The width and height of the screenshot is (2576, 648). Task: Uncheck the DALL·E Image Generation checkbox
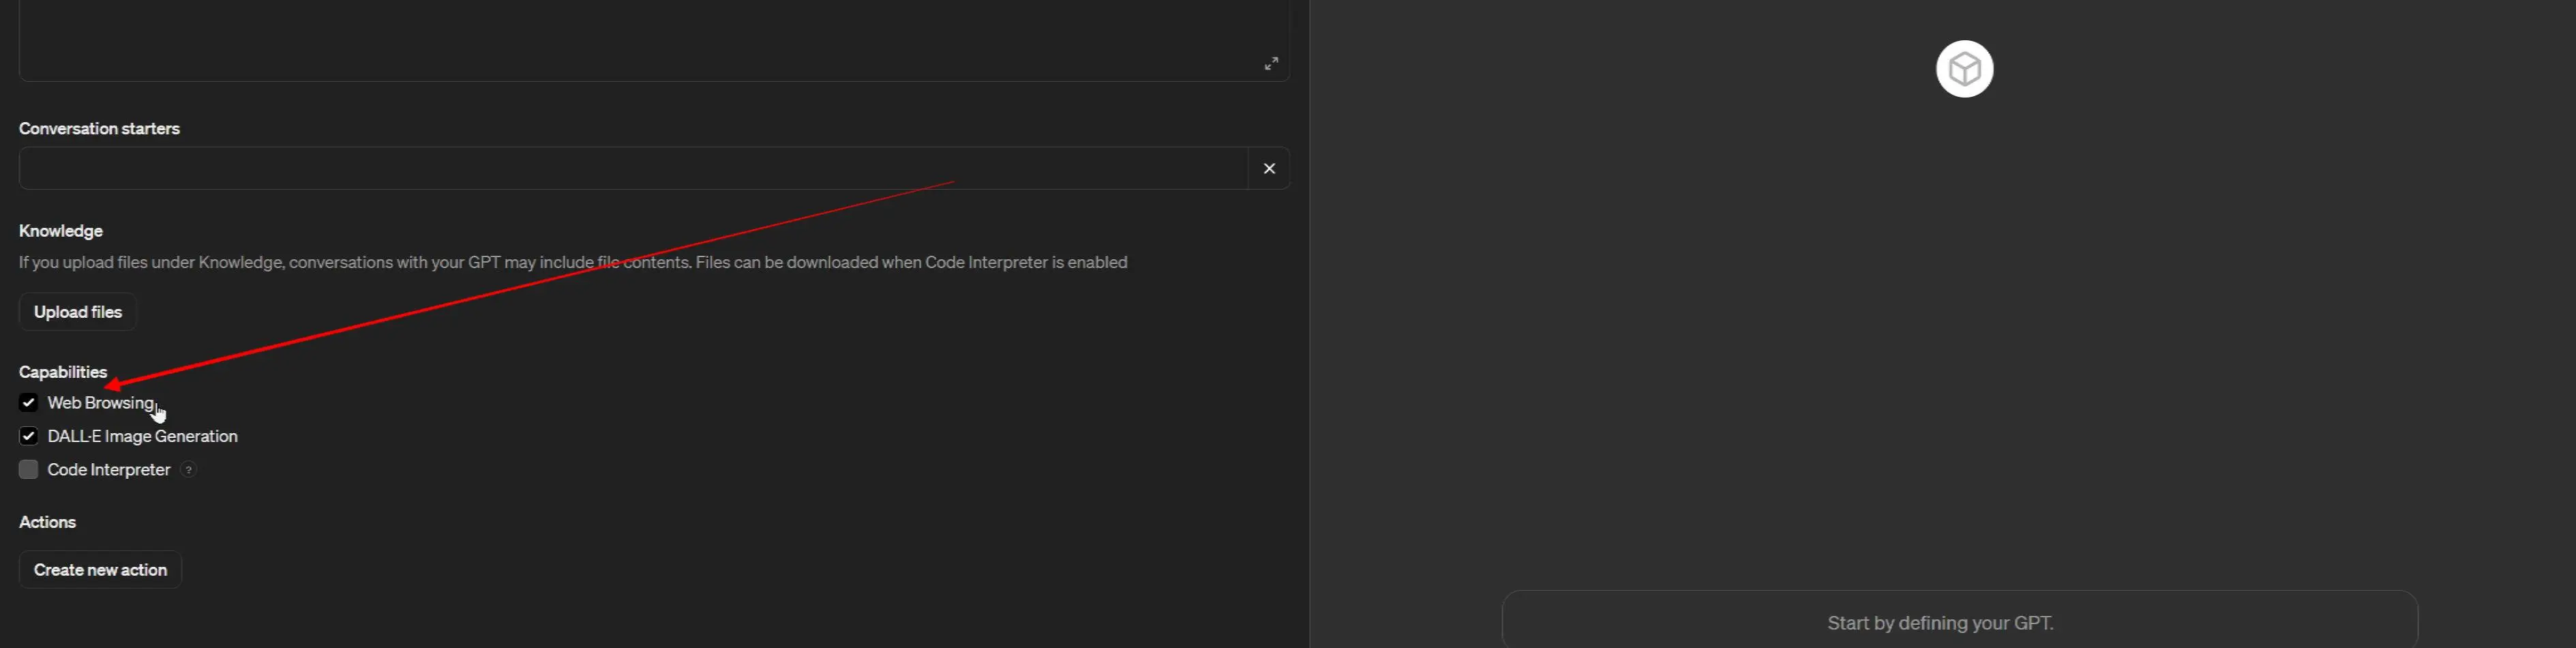28,436
